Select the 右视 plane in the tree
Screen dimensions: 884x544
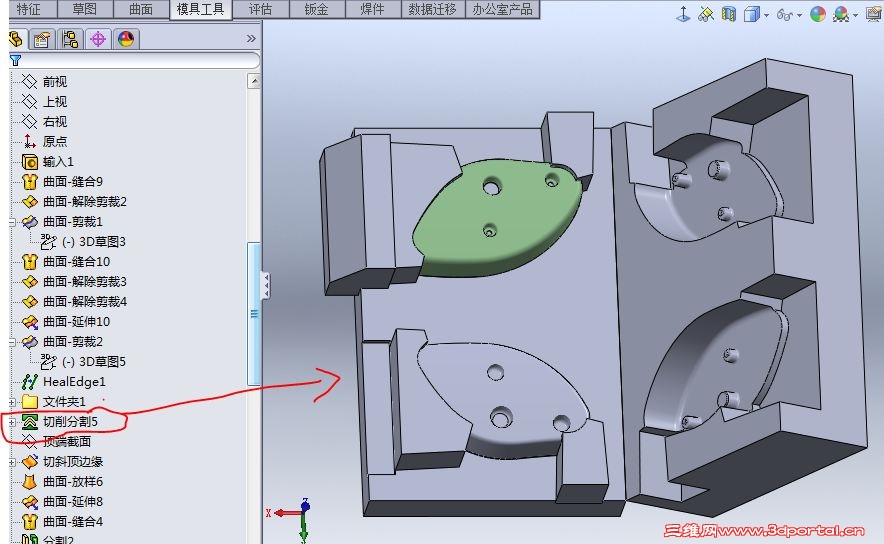pos(55,121)
